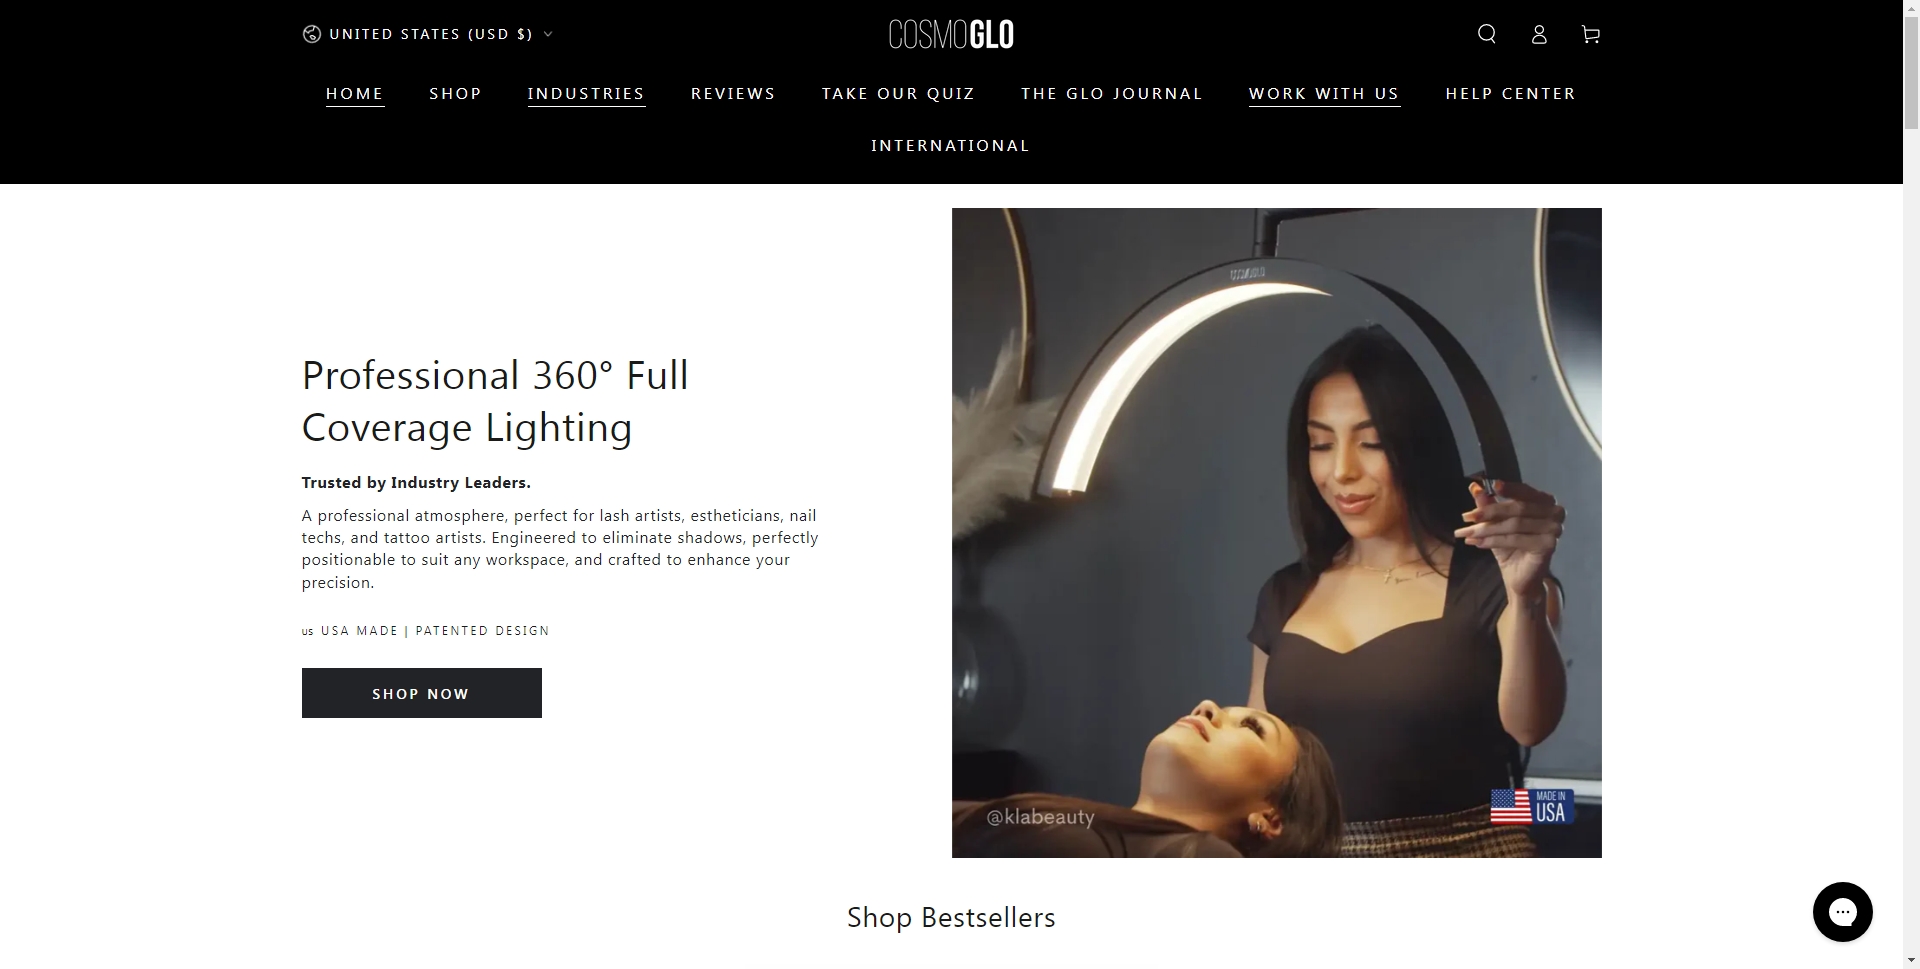Image resolution: width=1920 pixels, height=969 pixels.
Task: Open the account login icon
Action: coord(1539,34)
